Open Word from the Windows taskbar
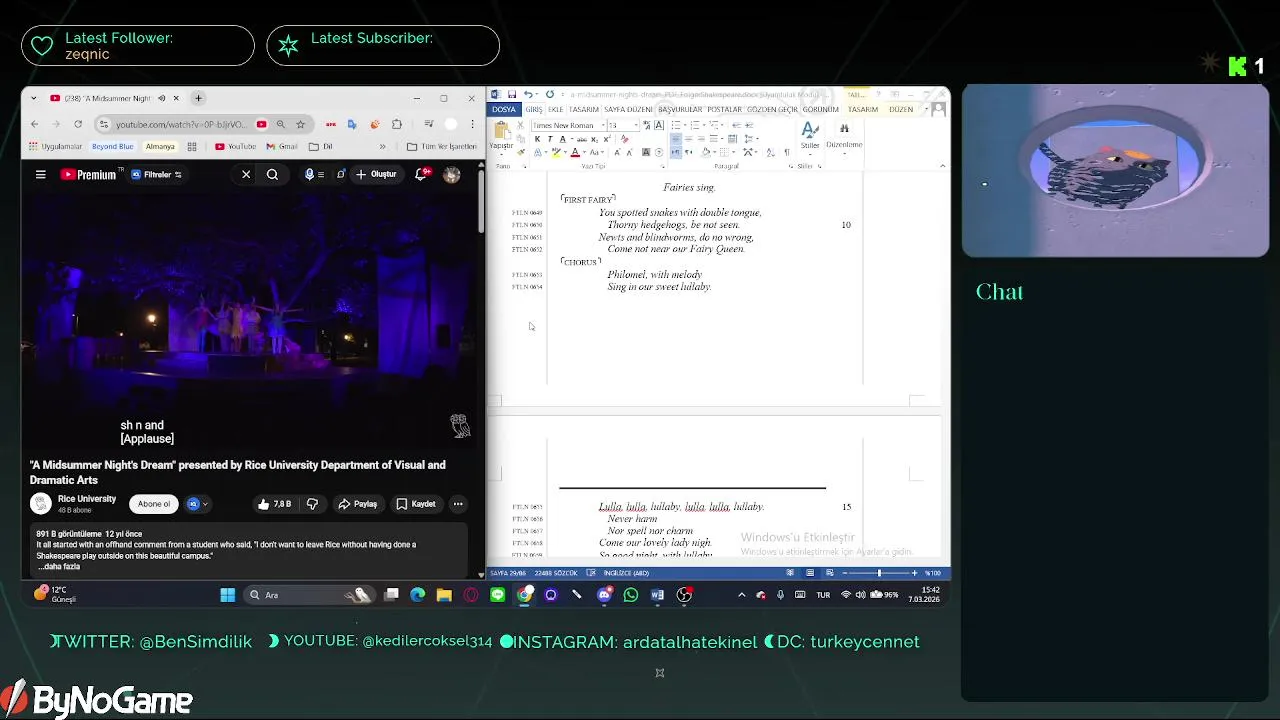 657,595
